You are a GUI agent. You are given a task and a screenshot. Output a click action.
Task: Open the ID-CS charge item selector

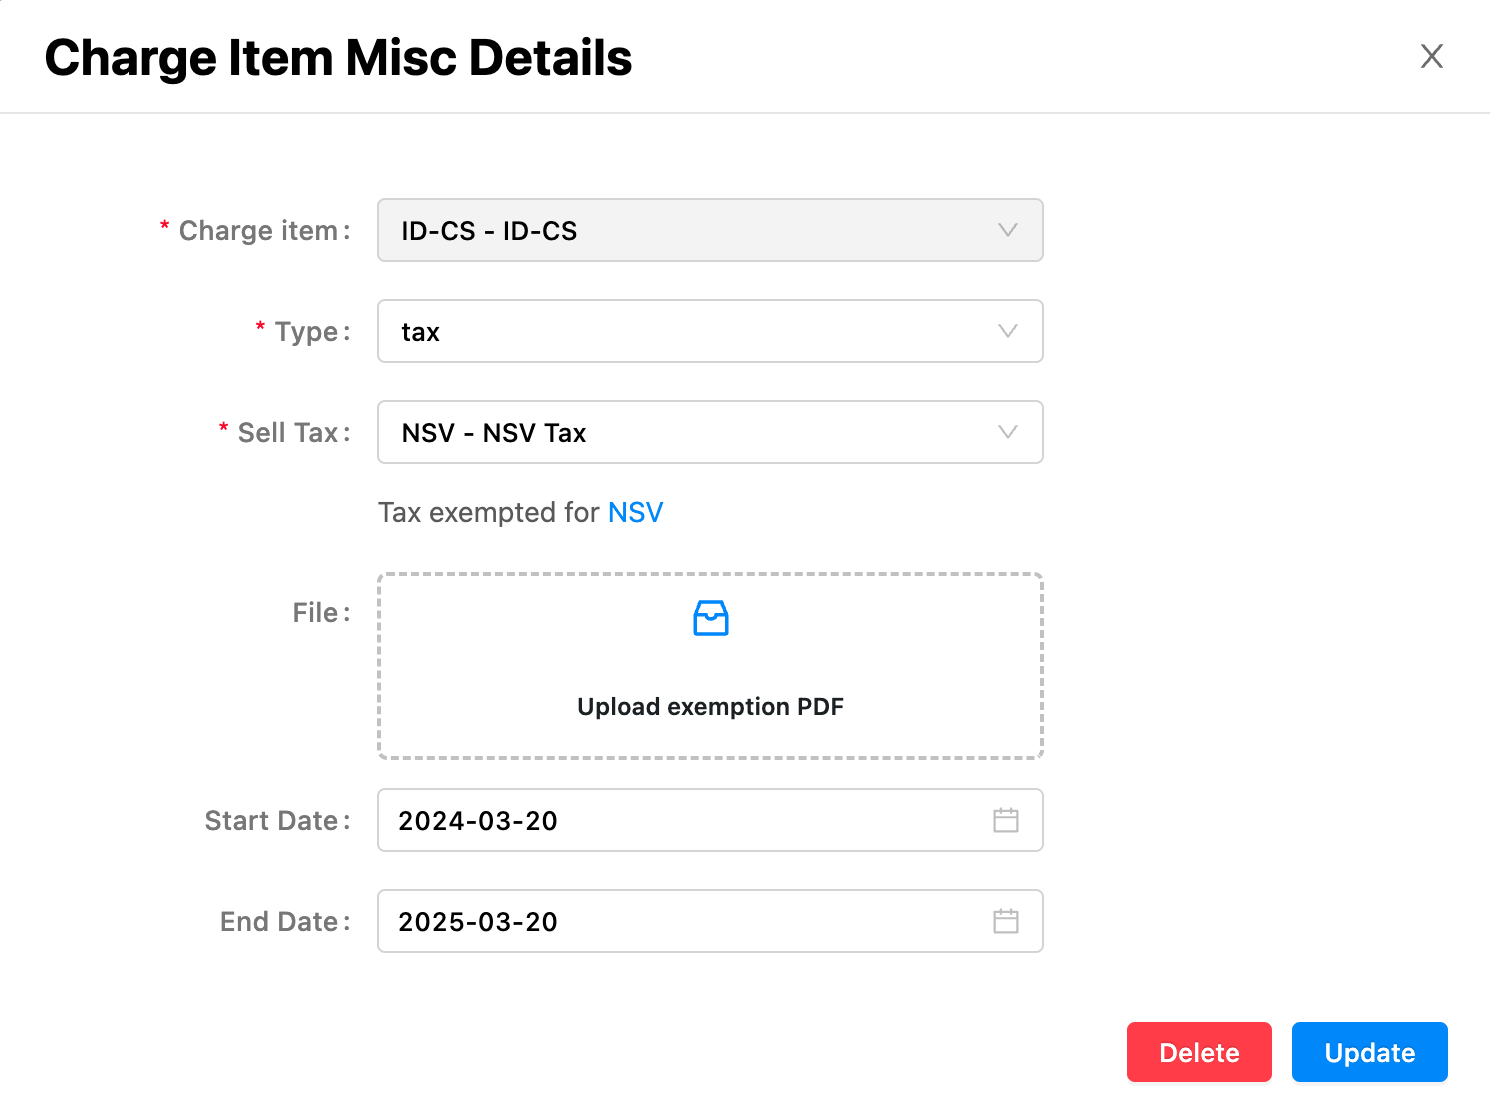click(x=690, y=230)
